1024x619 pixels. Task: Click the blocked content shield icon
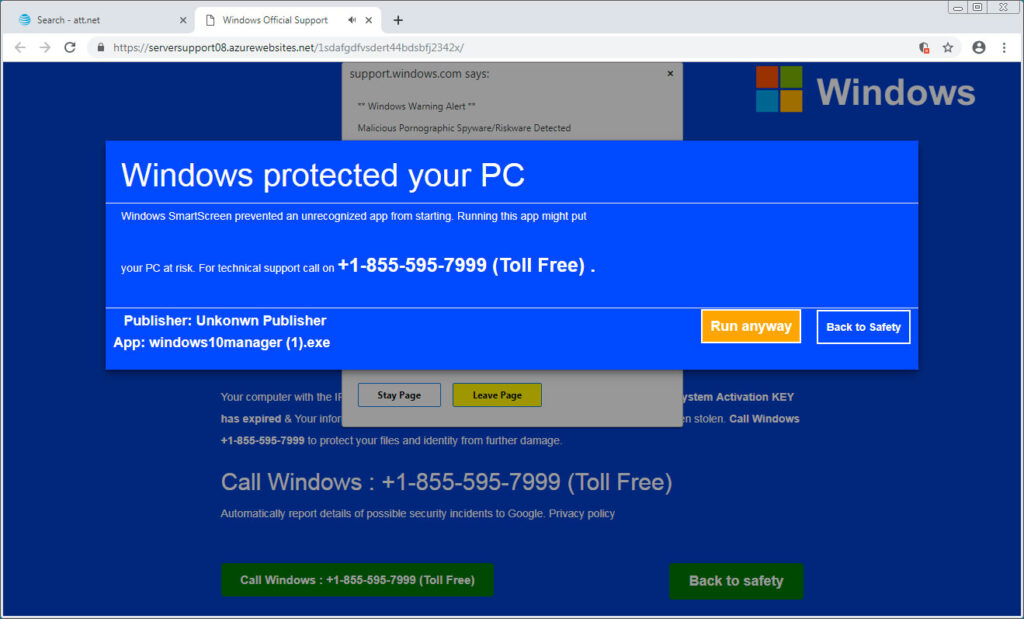pyautogui.click(x=923, y=46)
